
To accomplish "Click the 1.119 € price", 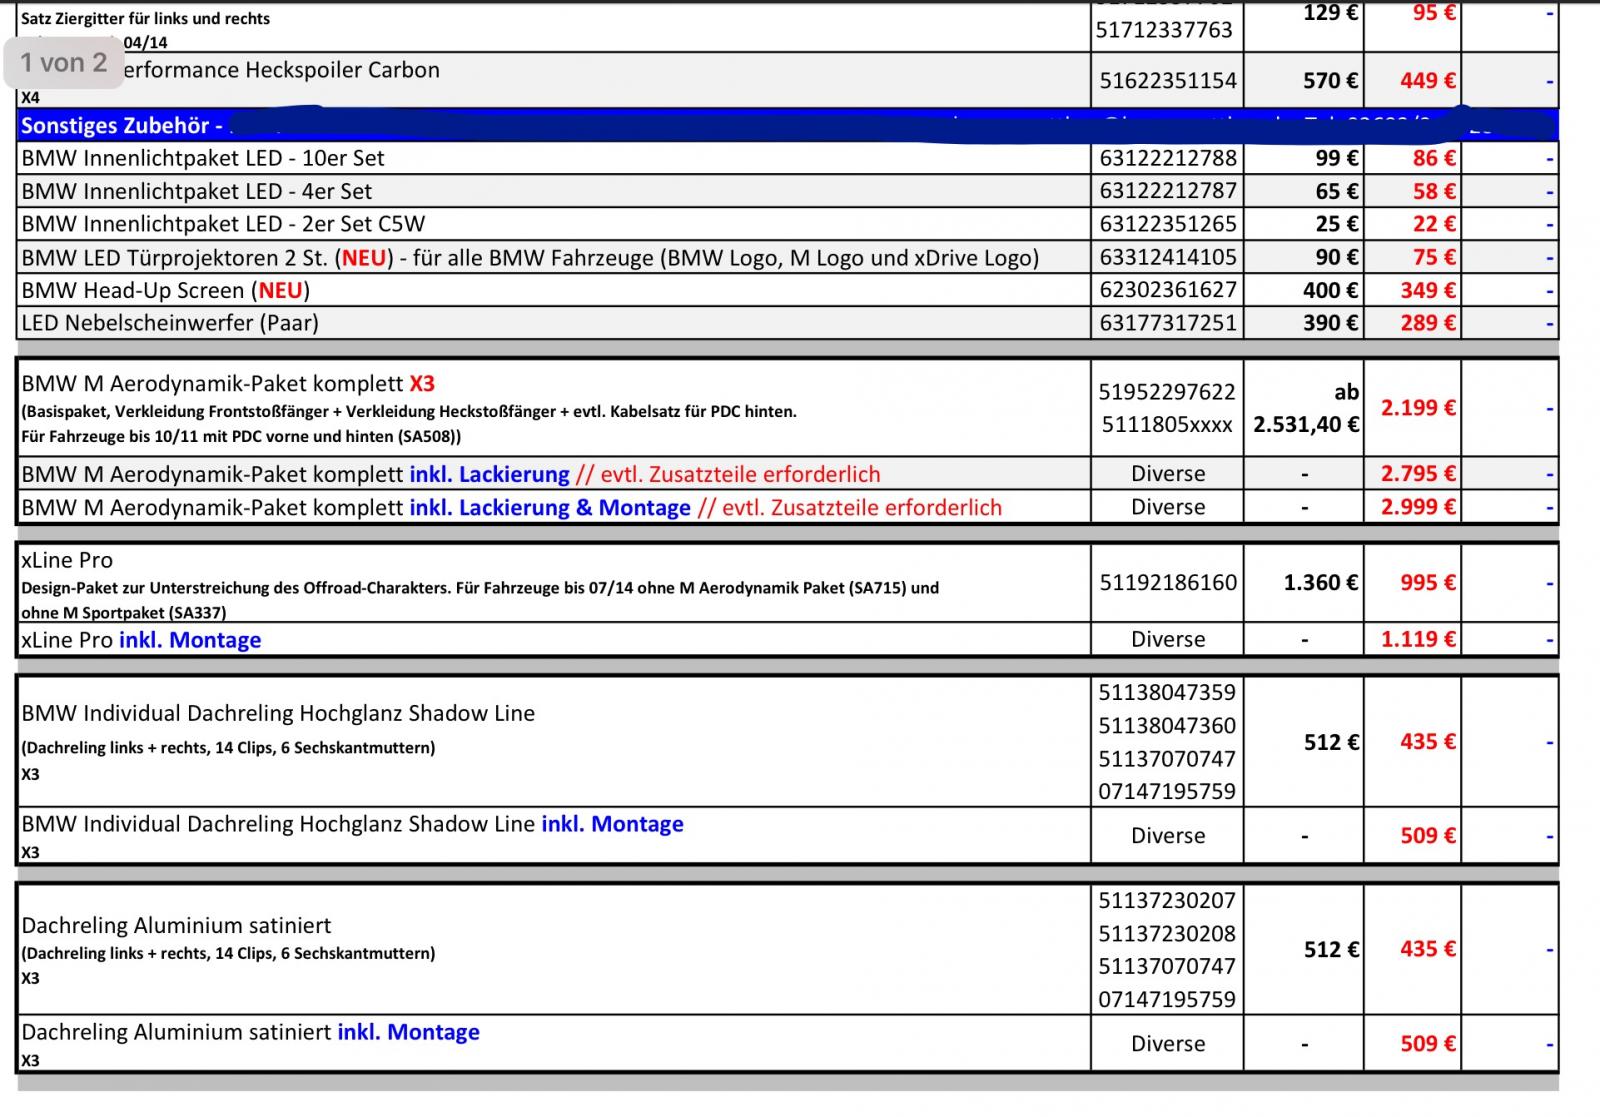I will click(x=1418, y=639).
